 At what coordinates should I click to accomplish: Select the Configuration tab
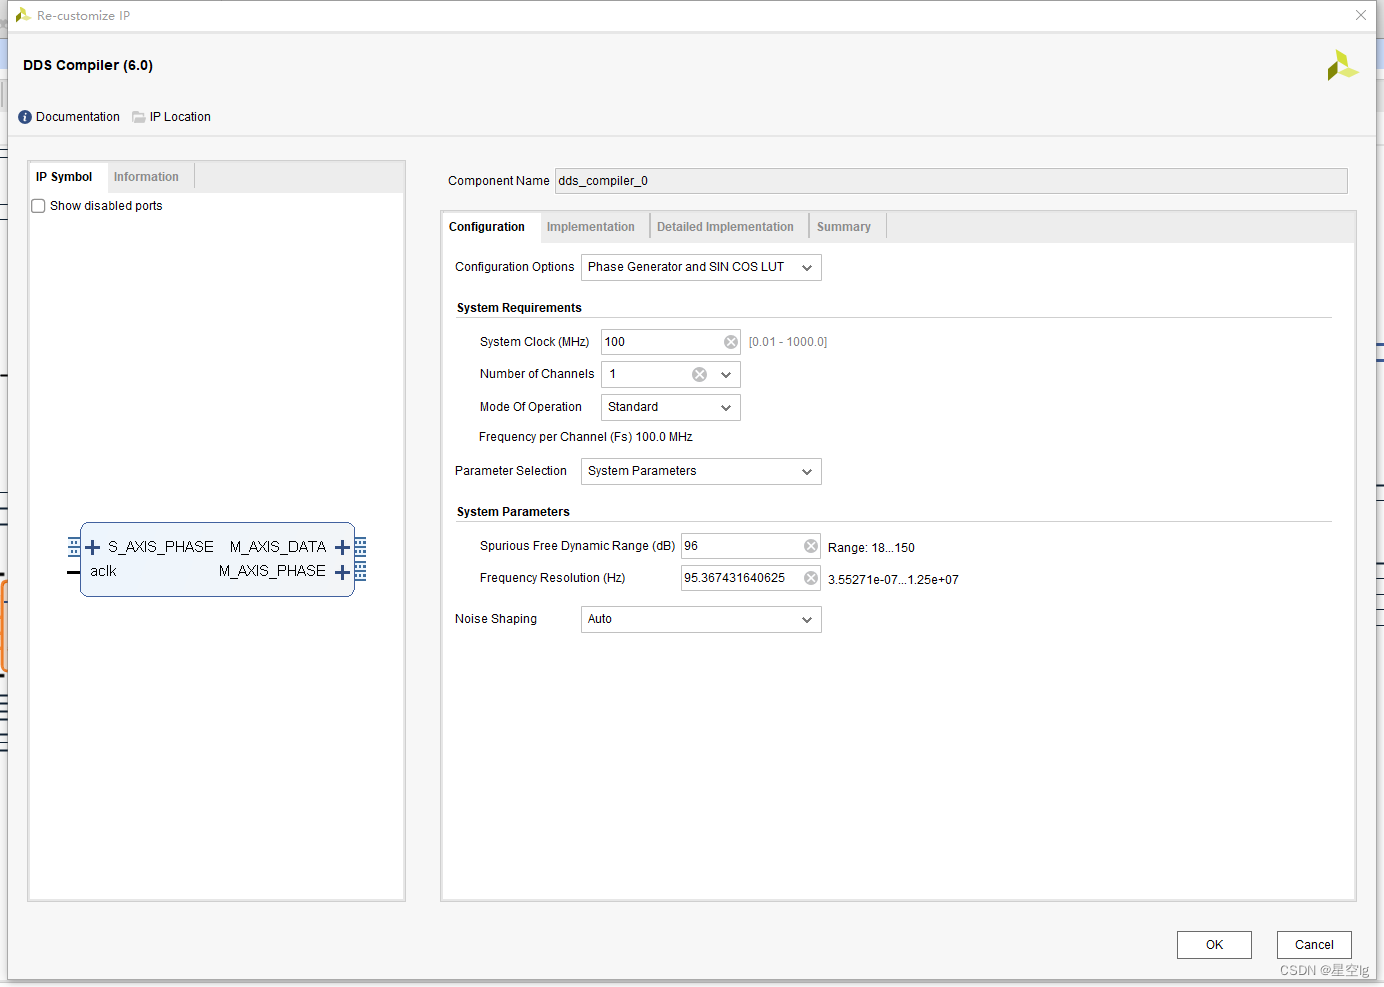point(487,227)
